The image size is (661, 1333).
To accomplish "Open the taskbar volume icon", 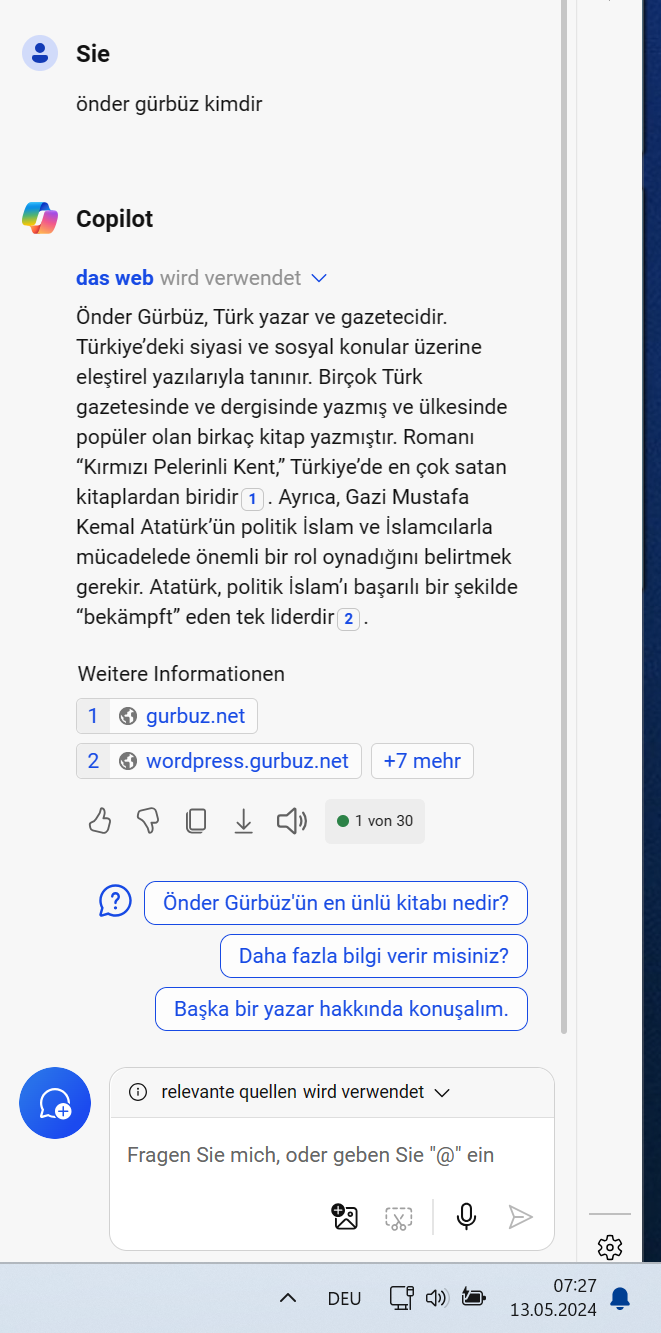I will (435, 1298).
